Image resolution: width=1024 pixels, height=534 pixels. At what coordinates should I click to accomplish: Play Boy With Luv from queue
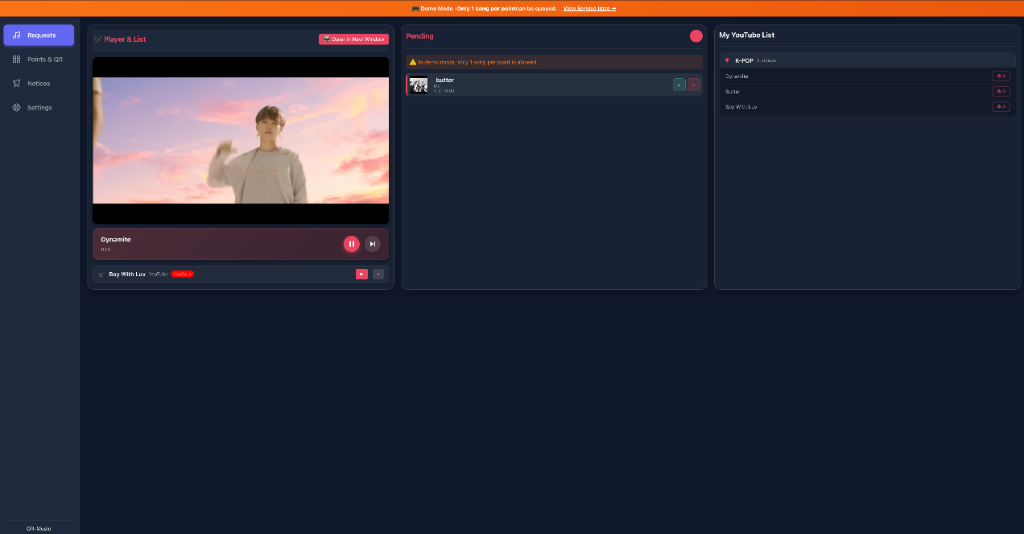click(362, 274)
